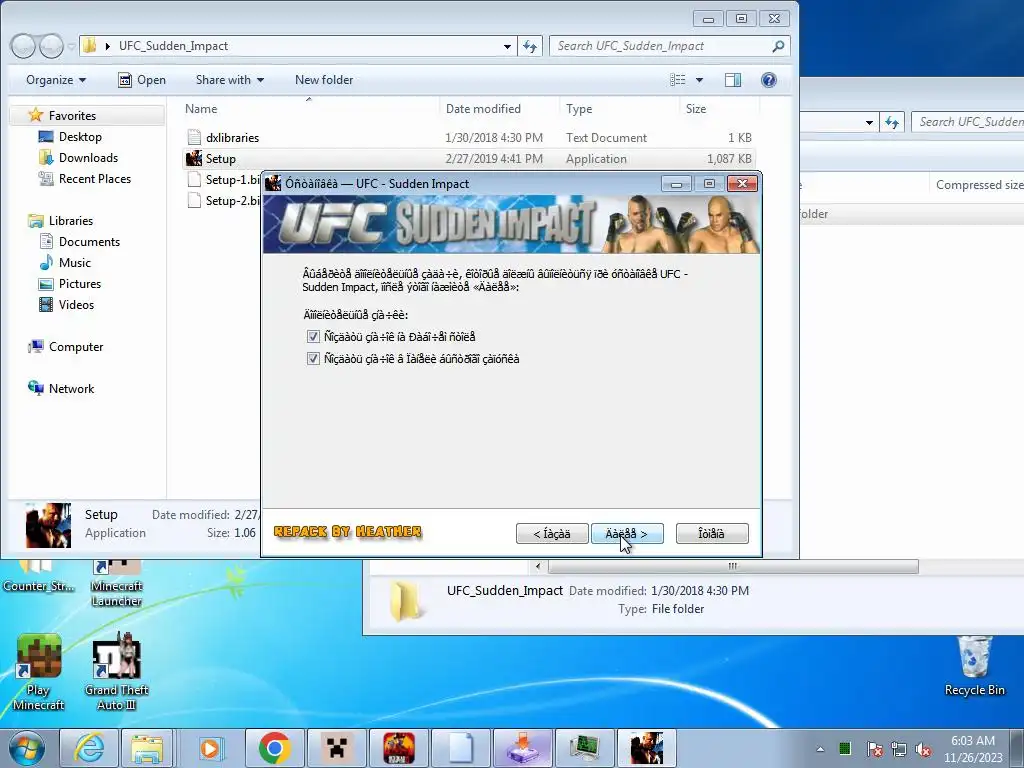The width and height of the screenshot is (1024, 768).
Task: Click the Setup file thumbnail in details pane
Action: tap(48, 524)
